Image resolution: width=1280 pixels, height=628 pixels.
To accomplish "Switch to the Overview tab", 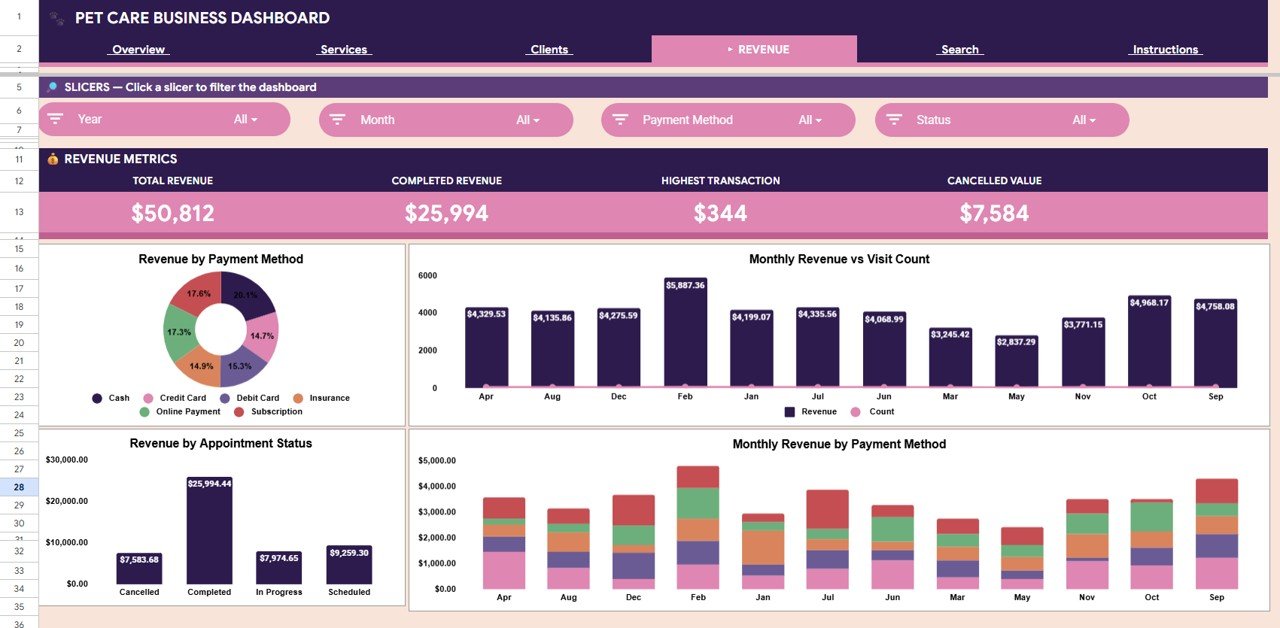I will click(138, 48).
